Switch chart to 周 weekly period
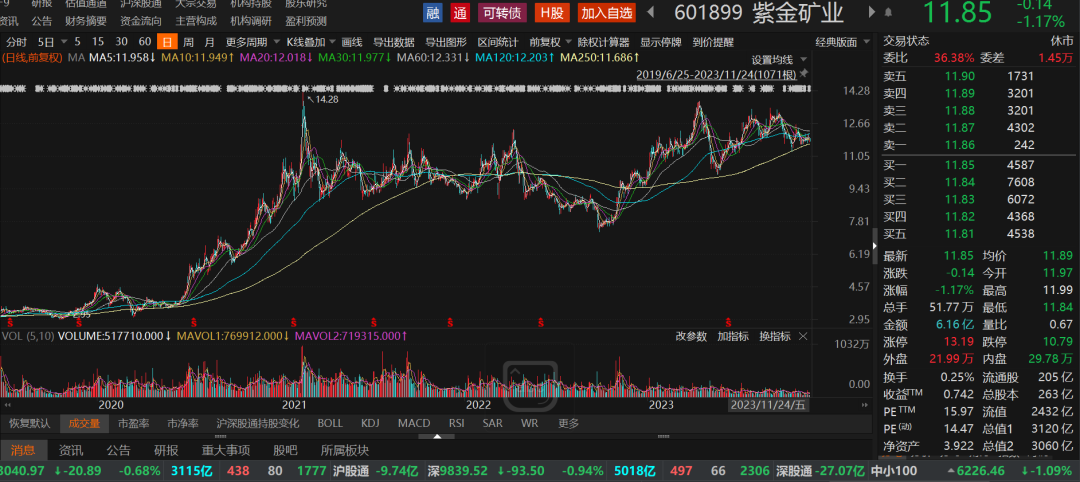 pyautogui.click(x=188, y=42)
